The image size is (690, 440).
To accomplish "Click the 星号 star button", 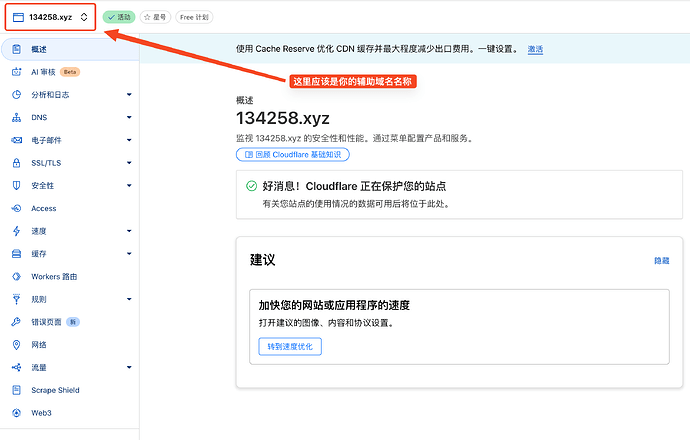I will (x=155, y=17).
